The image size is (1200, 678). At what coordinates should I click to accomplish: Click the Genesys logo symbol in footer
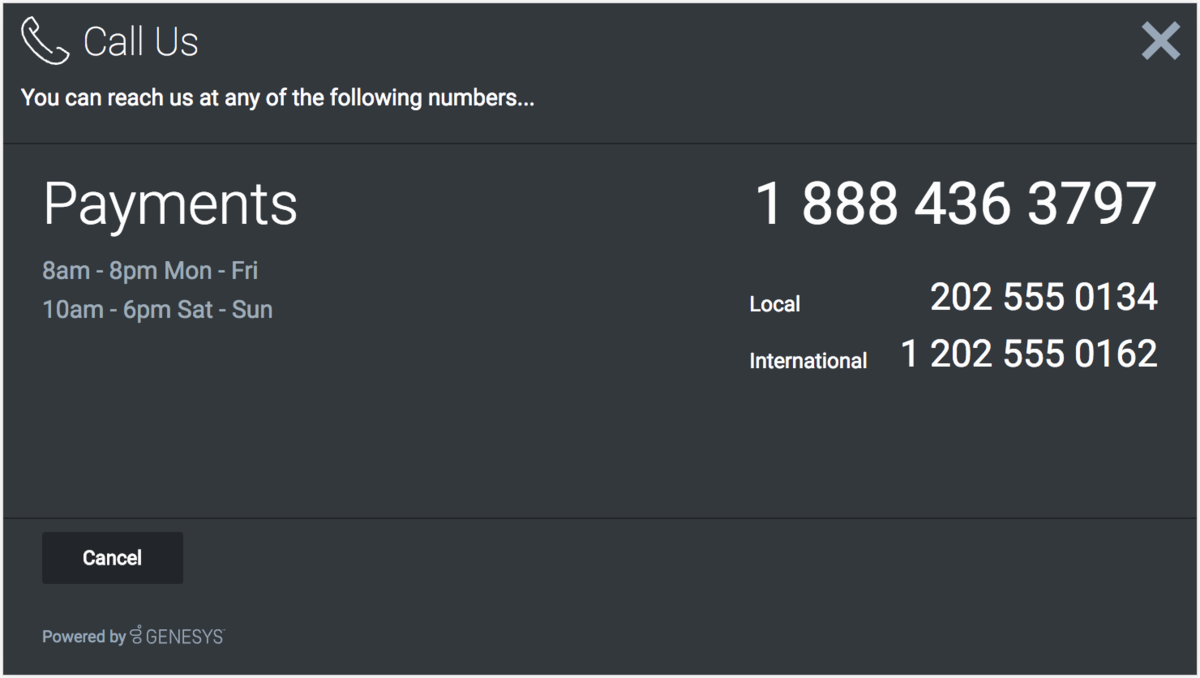tap(136, 636)
